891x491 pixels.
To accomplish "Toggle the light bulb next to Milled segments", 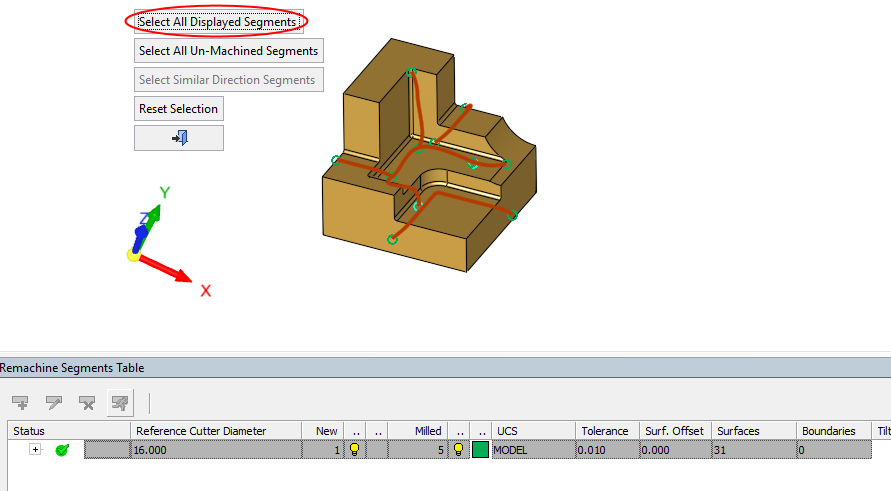I will 459,450.
